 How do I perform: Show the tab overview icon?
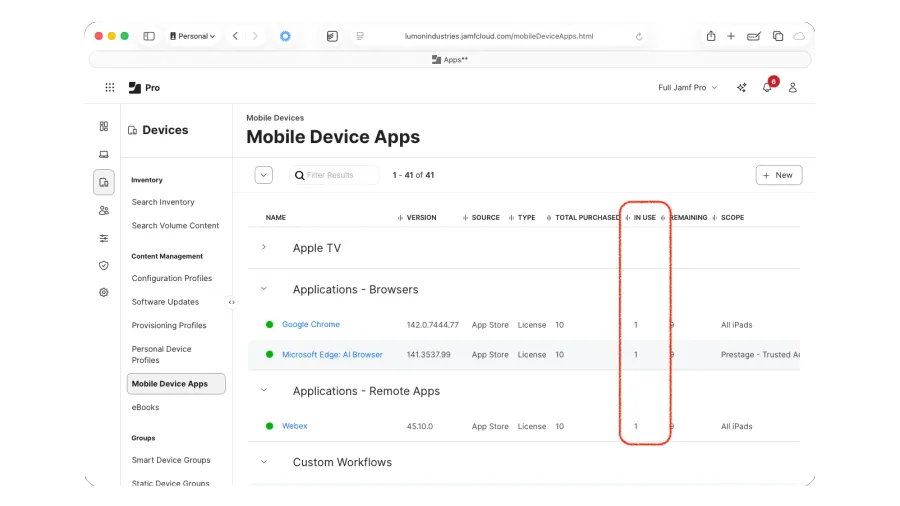click(x=778, y=36)
